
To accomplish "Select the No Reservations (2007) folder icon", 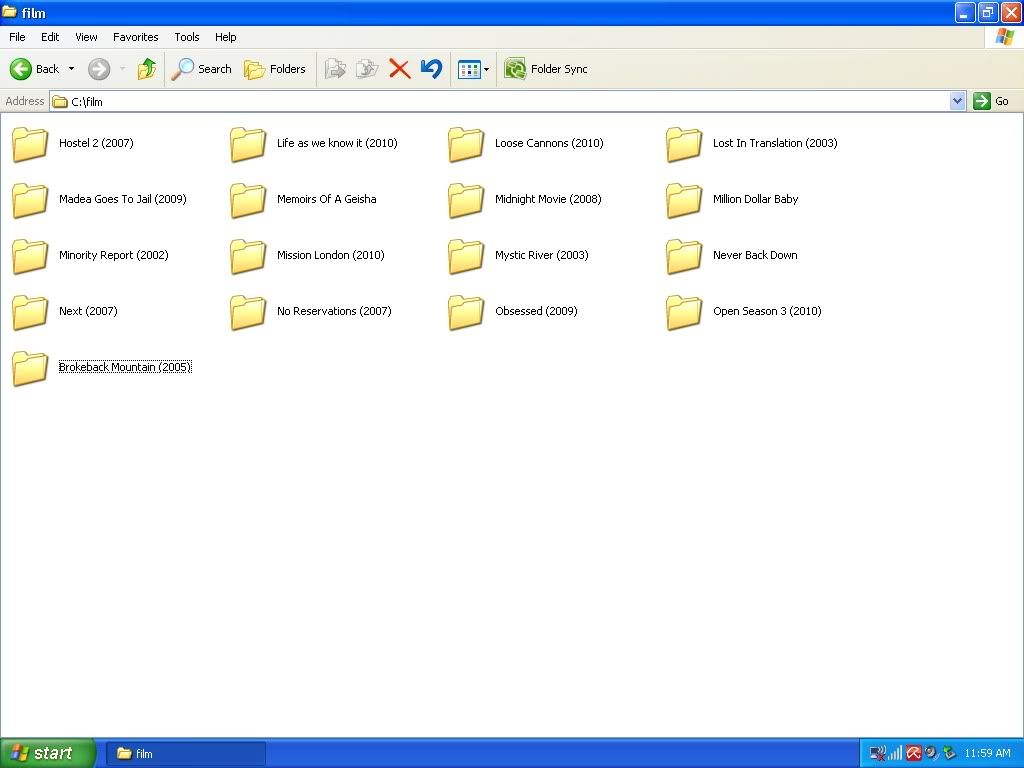I will (248, 312).
